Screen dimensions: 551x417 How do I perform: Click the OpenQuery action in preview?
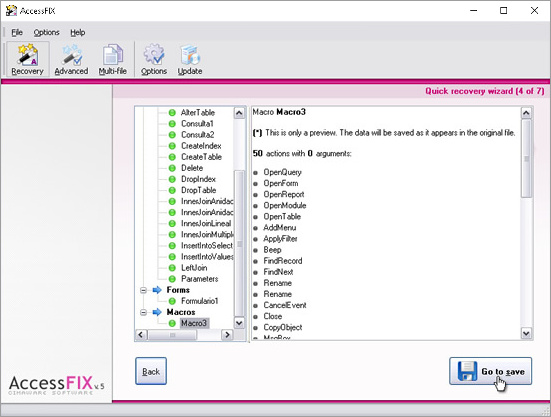[x=283, y=172]
